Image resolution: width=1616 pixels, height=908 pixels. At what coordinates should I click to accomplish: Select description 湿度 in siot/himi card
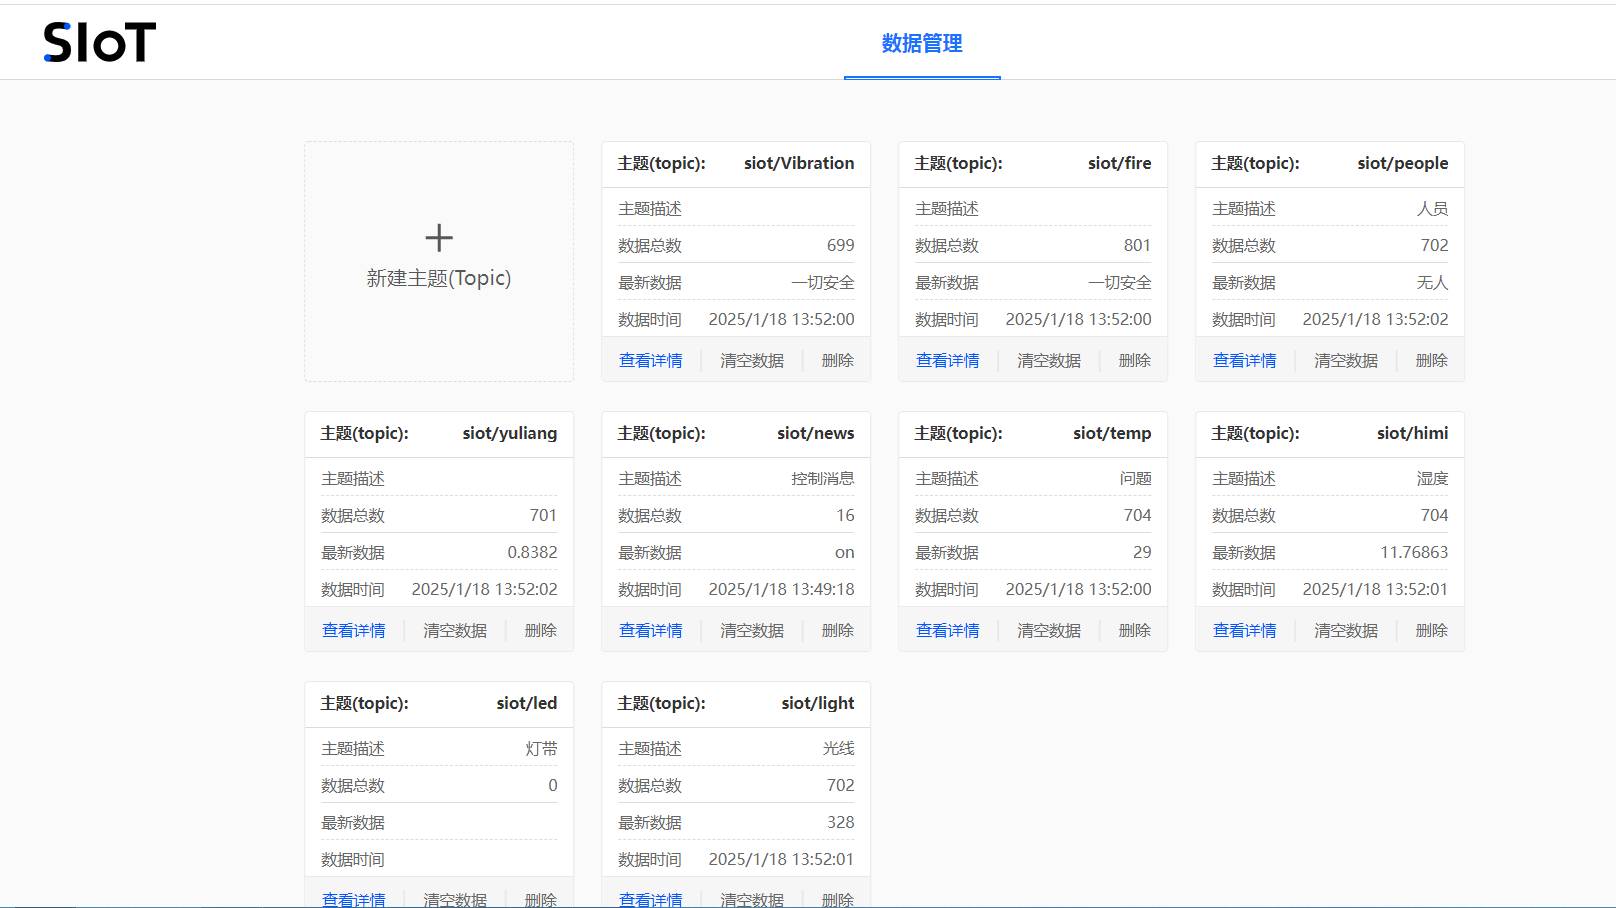click(x=1432, y=478)
